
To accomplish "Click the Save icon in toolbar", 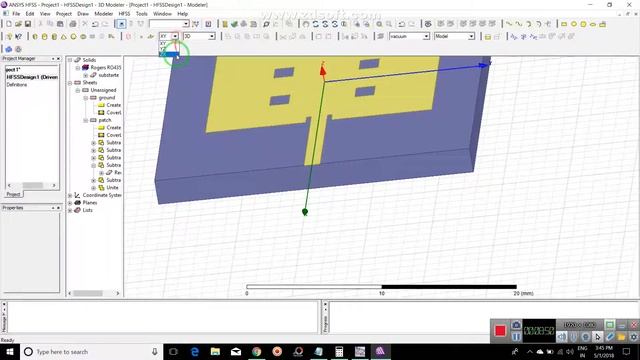I will (x=28, y=24).
